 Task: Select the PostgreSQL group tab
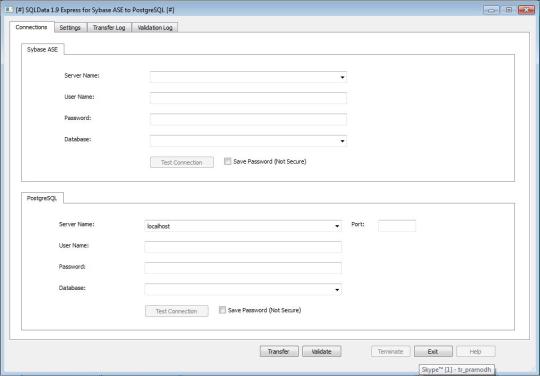tap(42, 198)
